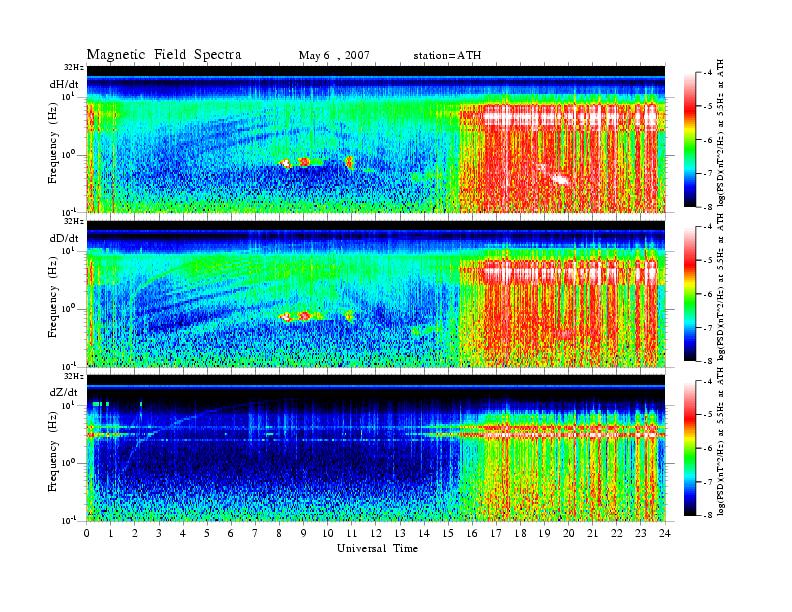The width and height of the screenshot is (792, 612).
Task: Click the color bar beside the dZ/dt panel
Action: (x=689, y=448)
